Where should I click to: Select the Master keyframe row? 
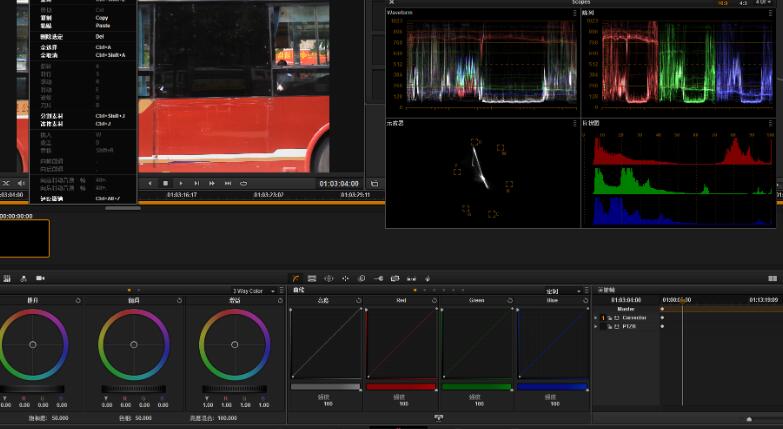626,309
